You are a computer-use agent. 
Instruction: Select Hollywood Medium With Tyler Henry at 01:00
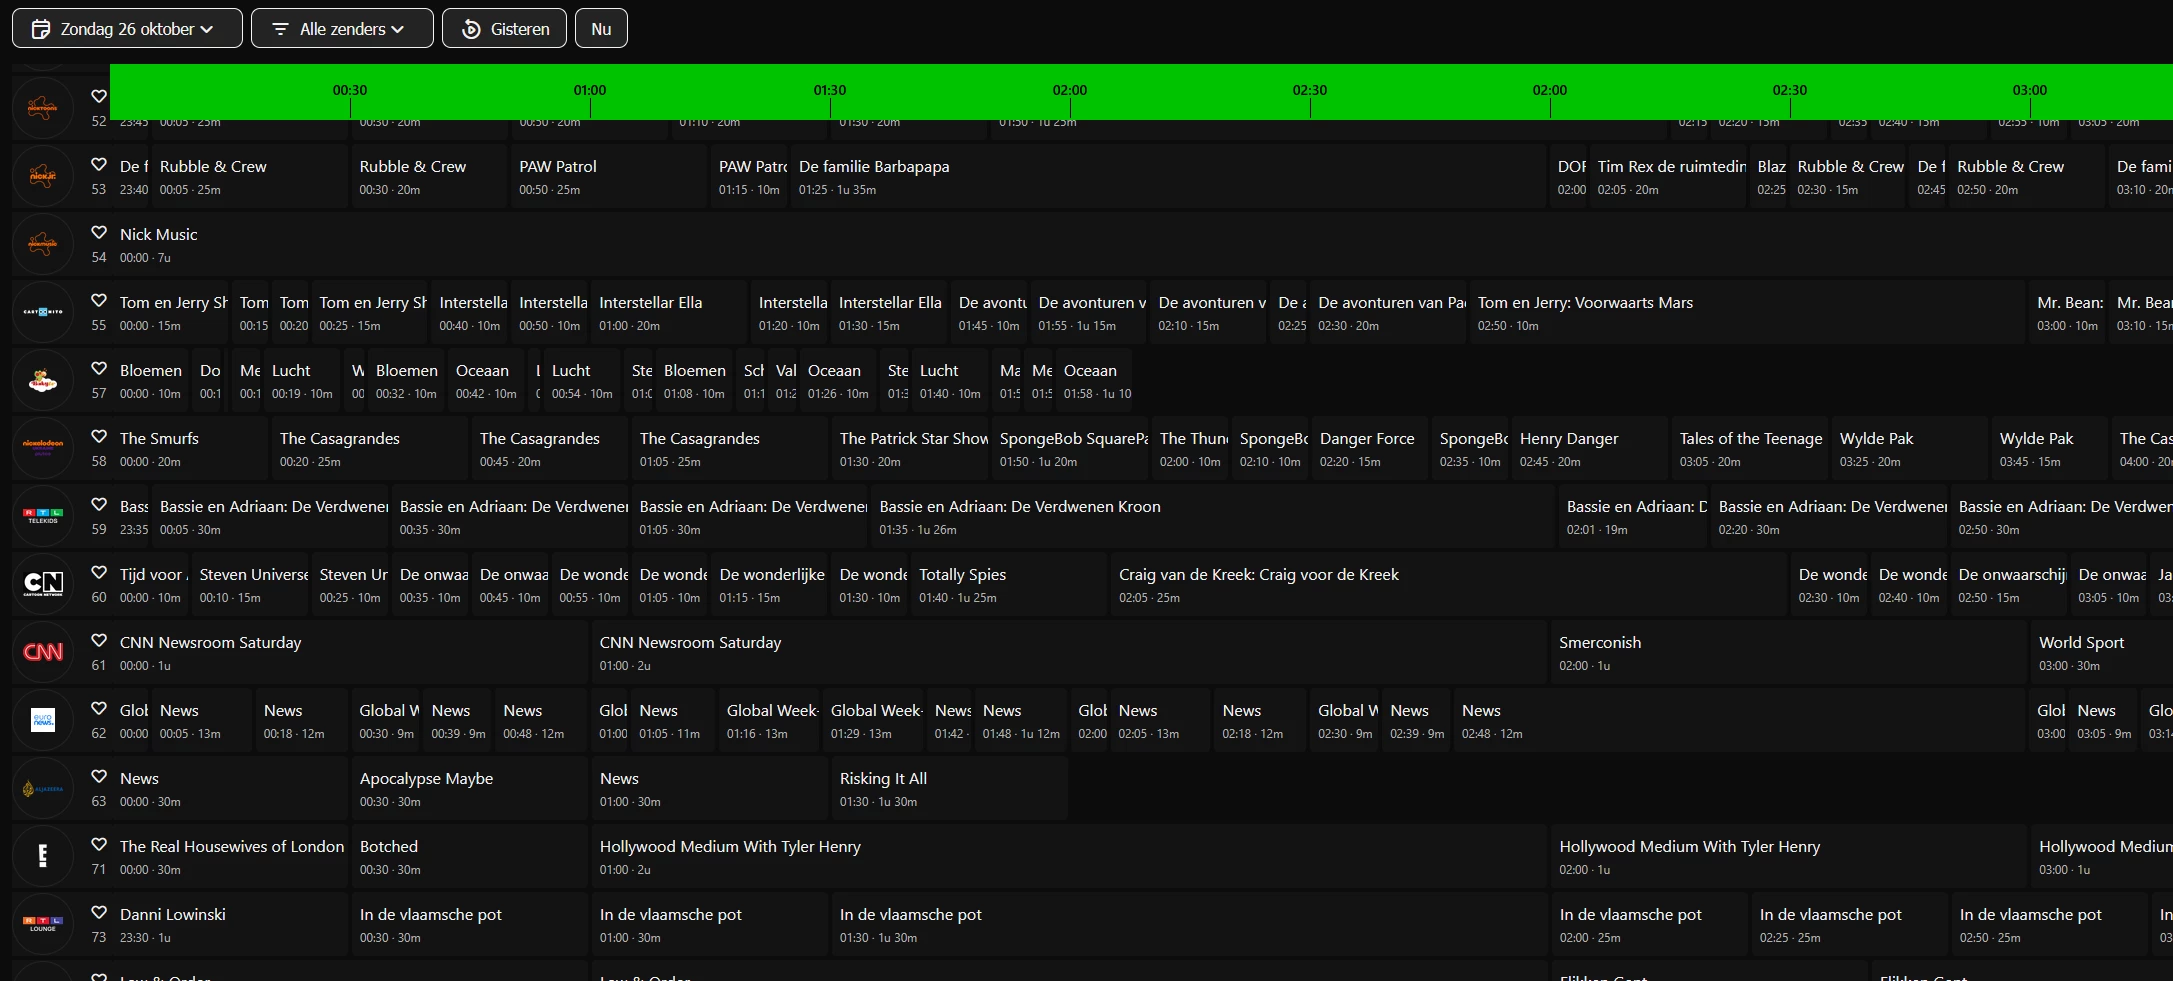click(x=1069, y=856)
